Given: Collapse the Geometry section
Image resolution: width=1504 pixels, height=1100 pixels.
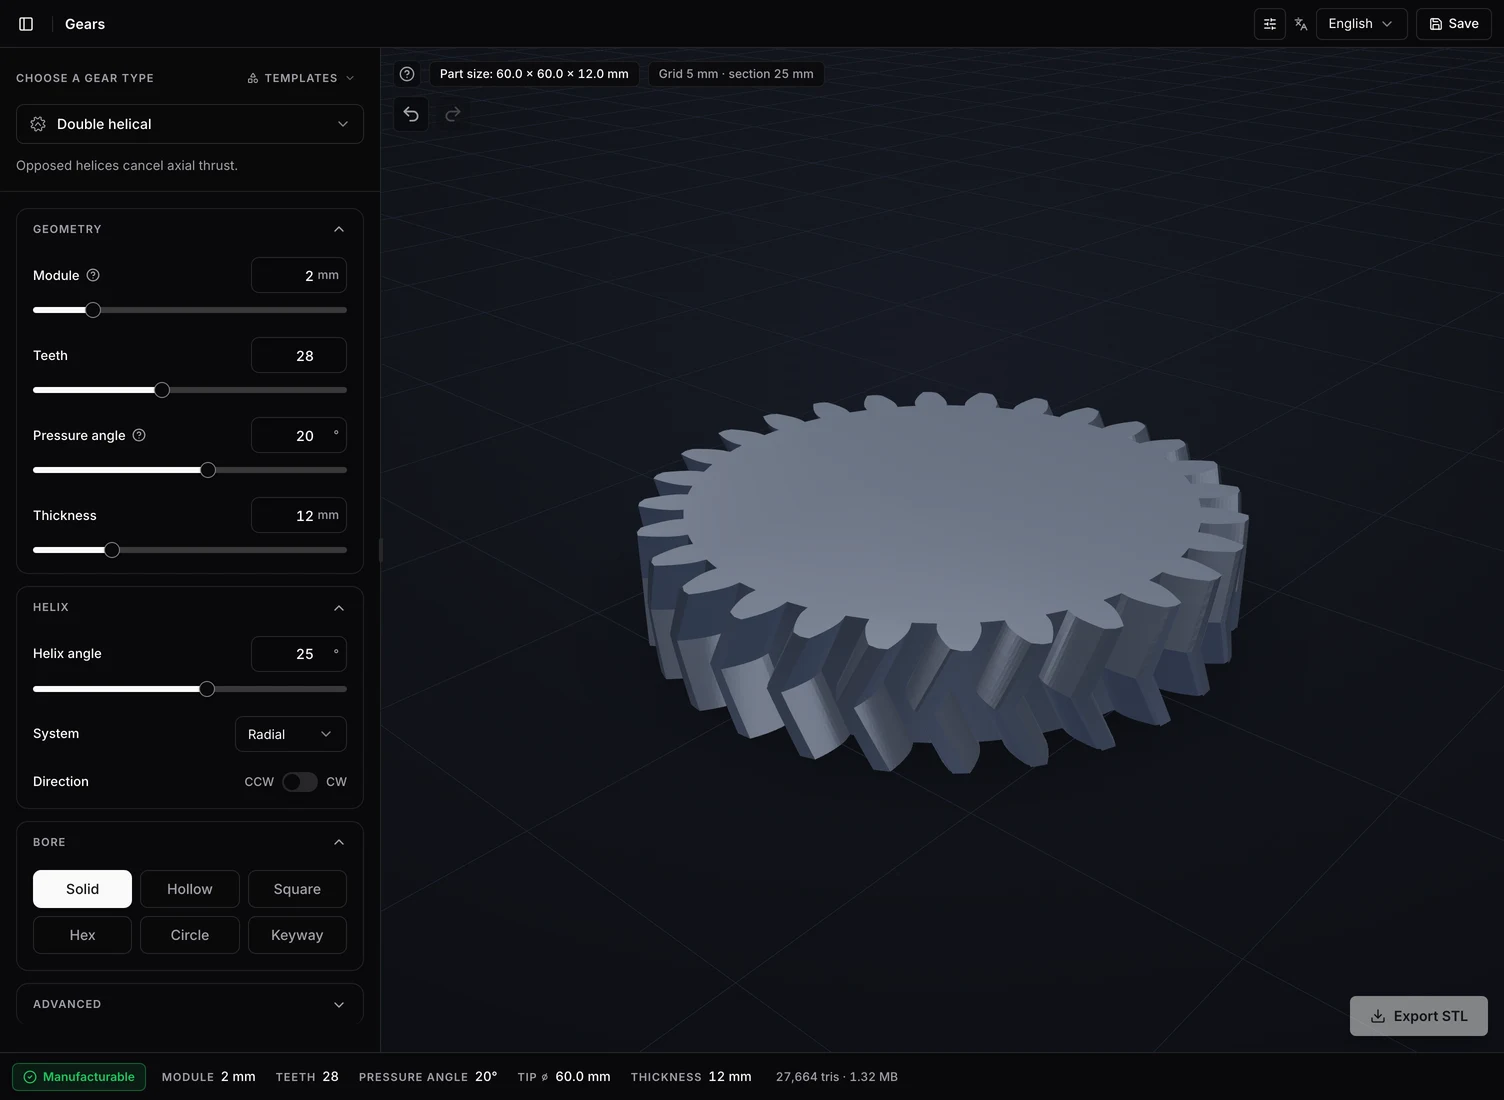Looking at the screenshot, I should (339, 229).
